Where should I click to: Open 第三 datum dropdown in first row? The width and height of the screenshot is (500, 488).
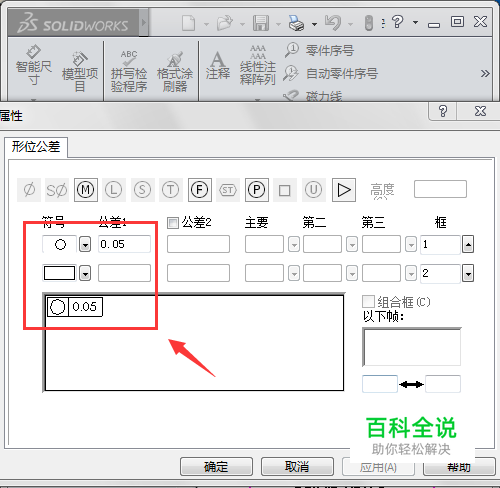click(411, 244)
